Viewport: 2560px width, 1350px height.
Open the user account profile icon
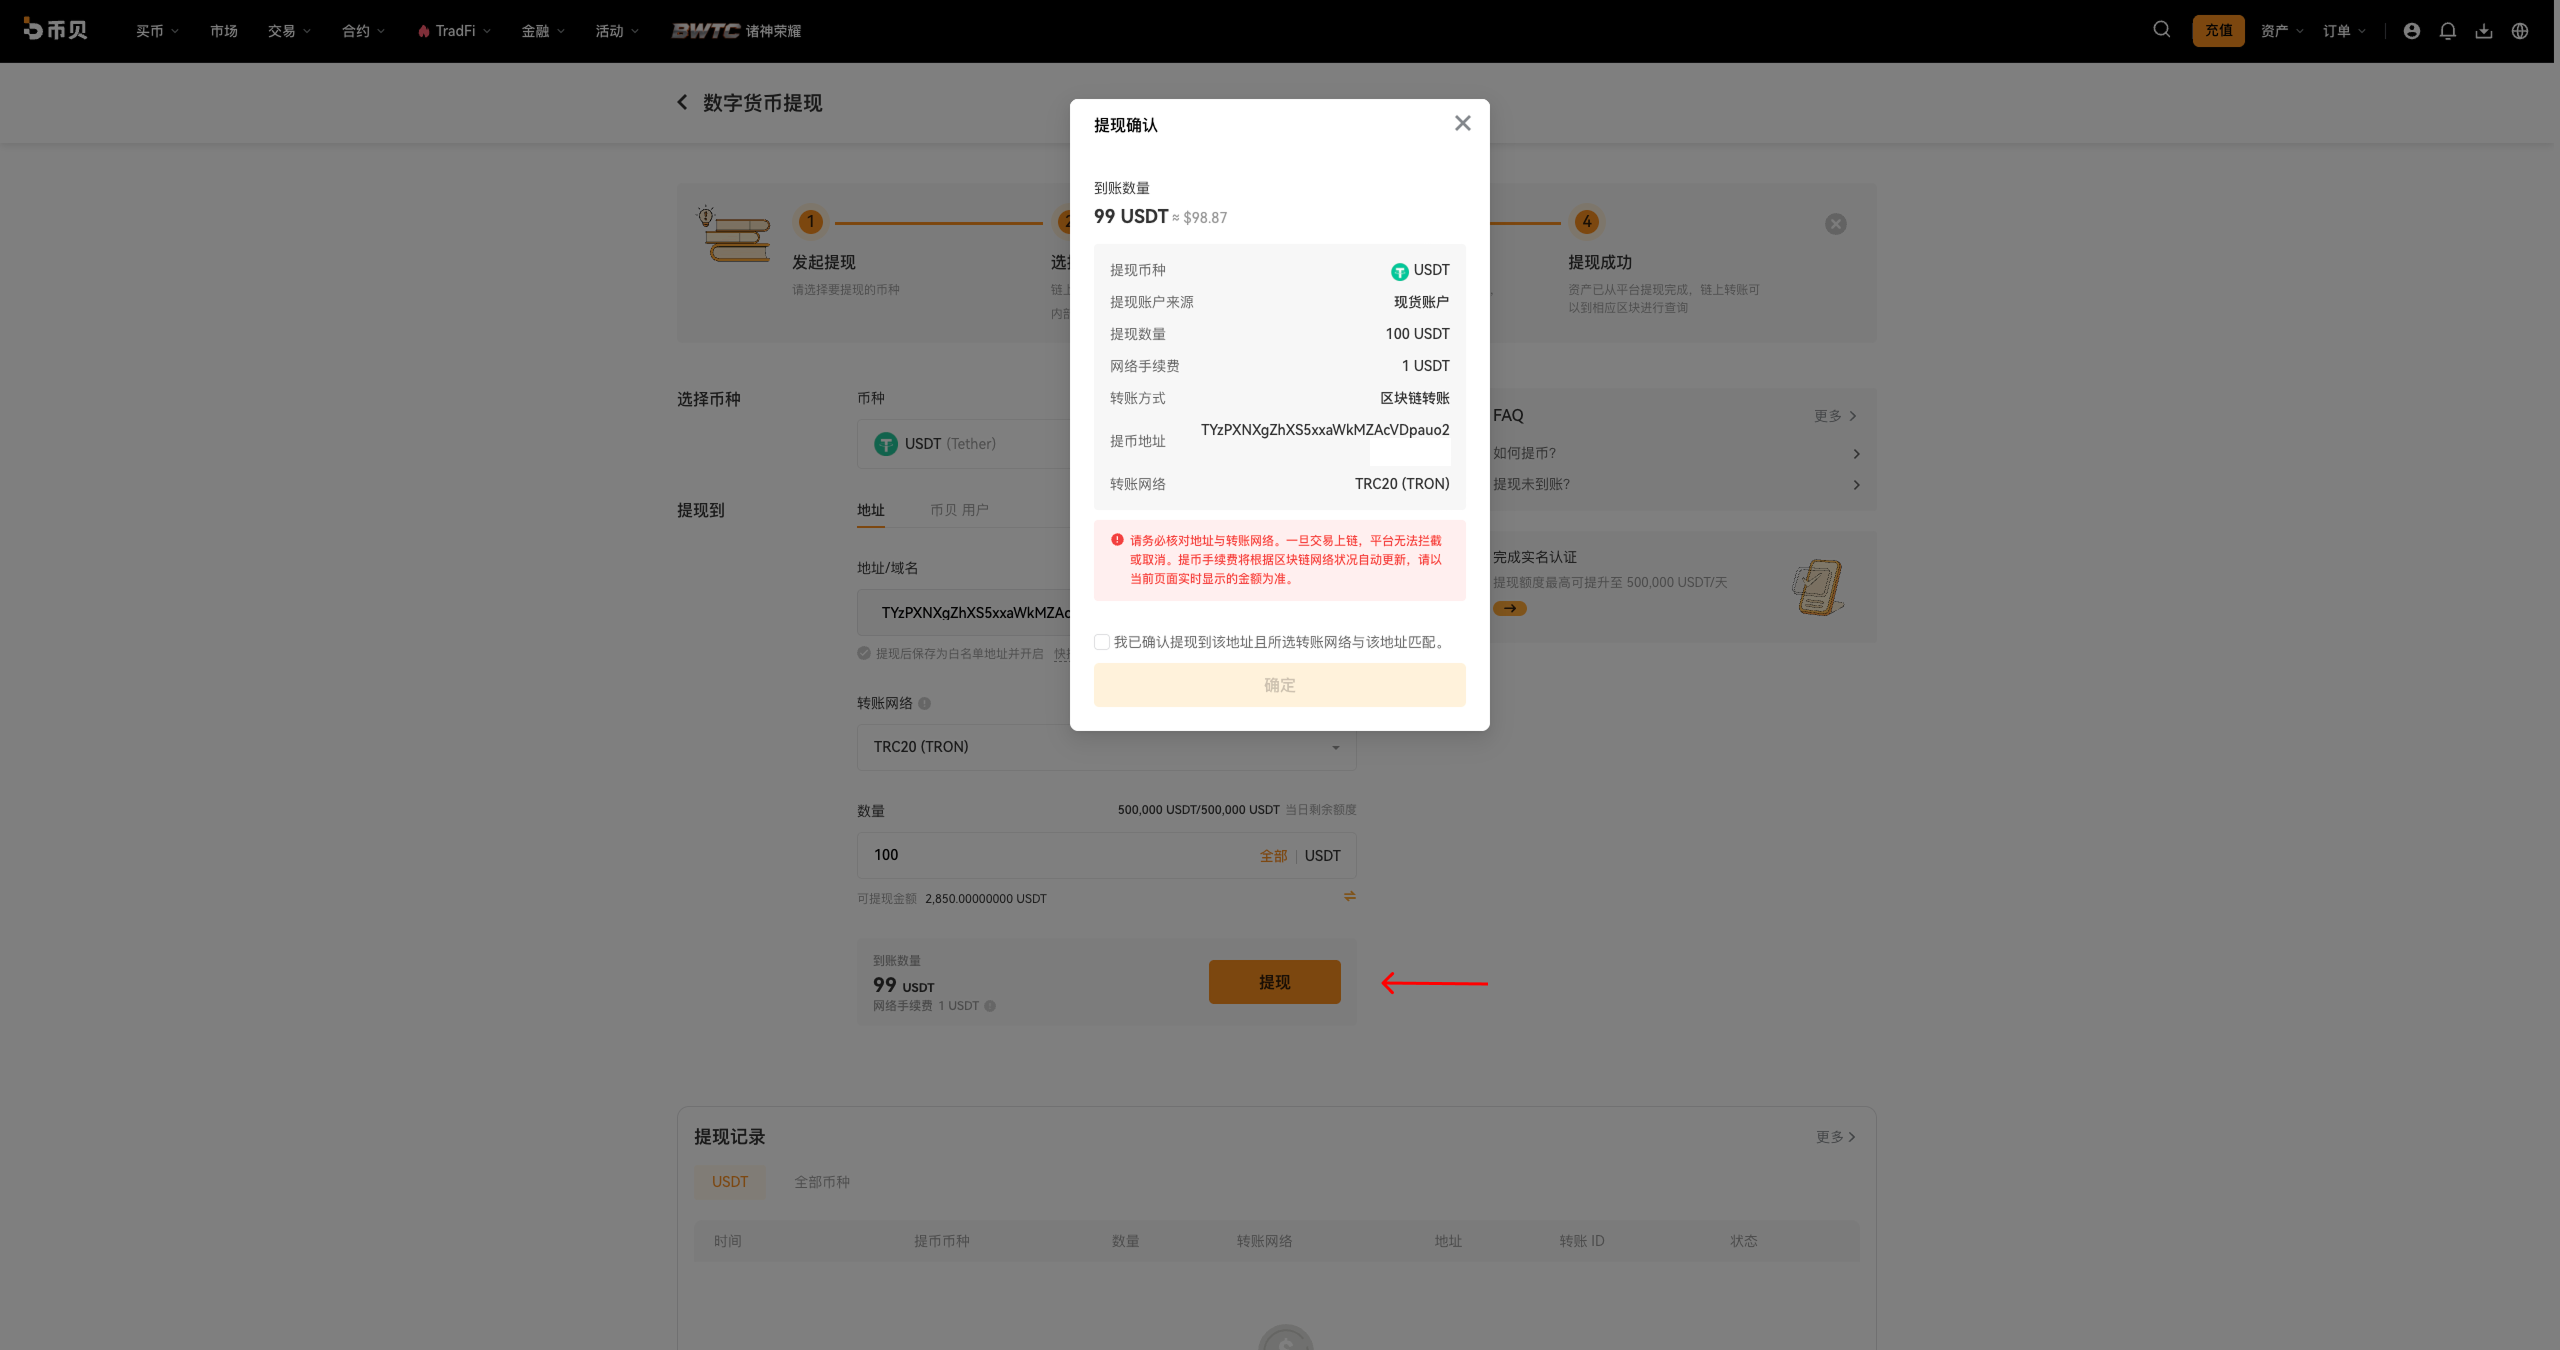pos(2411,31)
